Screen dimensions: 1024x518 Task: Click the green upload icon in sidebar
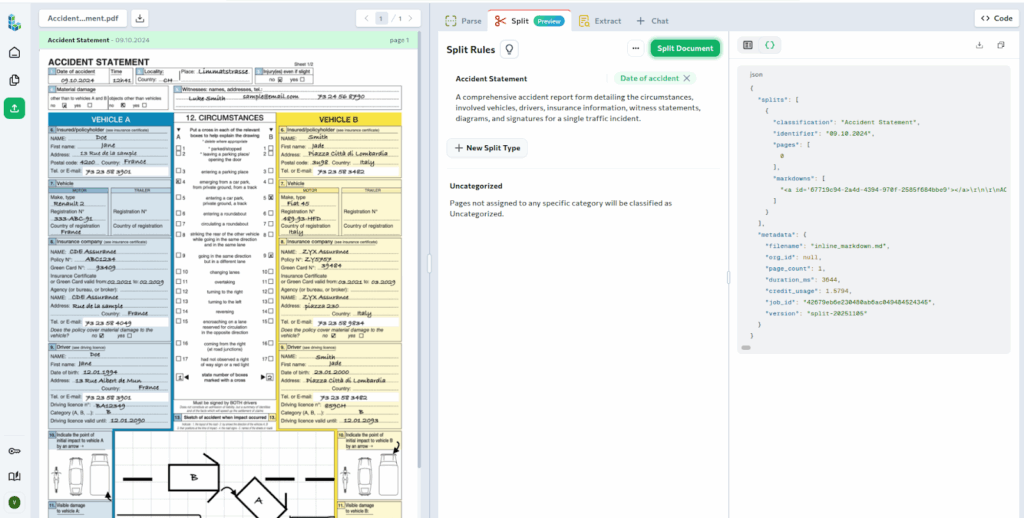click(x=14, y=108)
